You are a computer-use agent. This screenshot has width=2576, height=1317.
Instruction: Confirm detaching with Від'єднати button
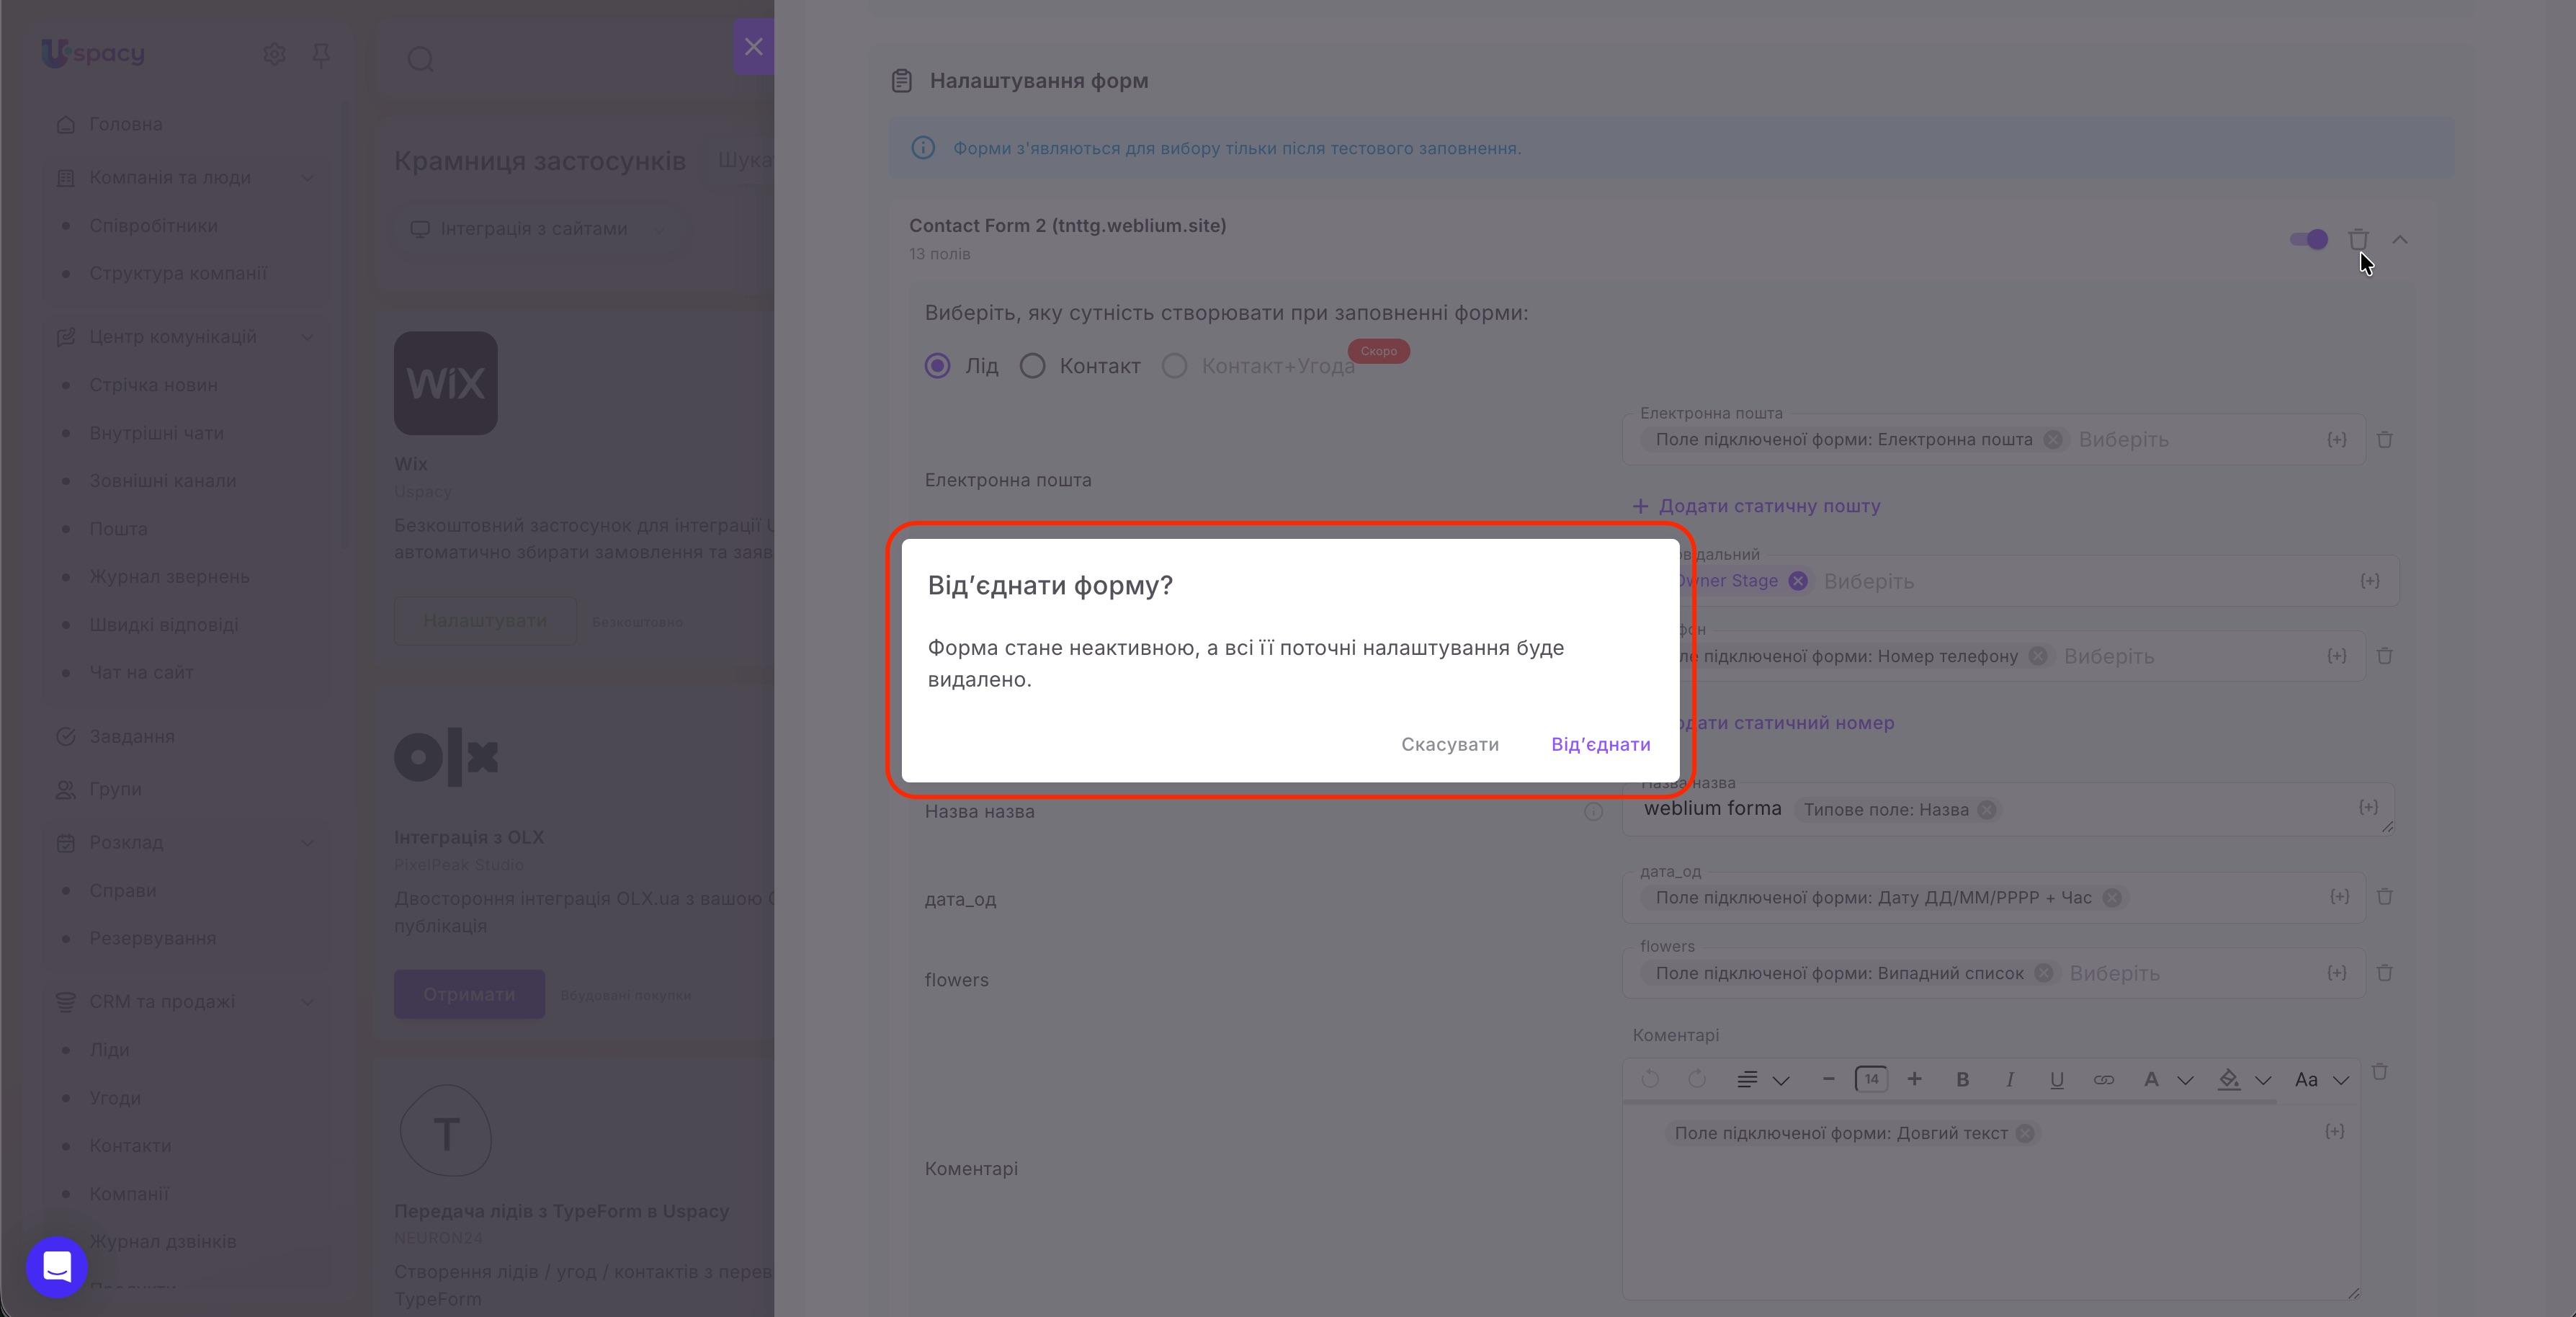(1600, 744)
